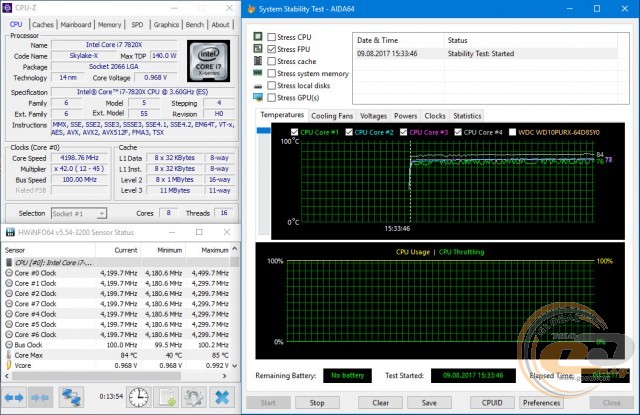Click the HWiNFO clock reset icon
The image size is (640, 415).
tap(139, 397)
